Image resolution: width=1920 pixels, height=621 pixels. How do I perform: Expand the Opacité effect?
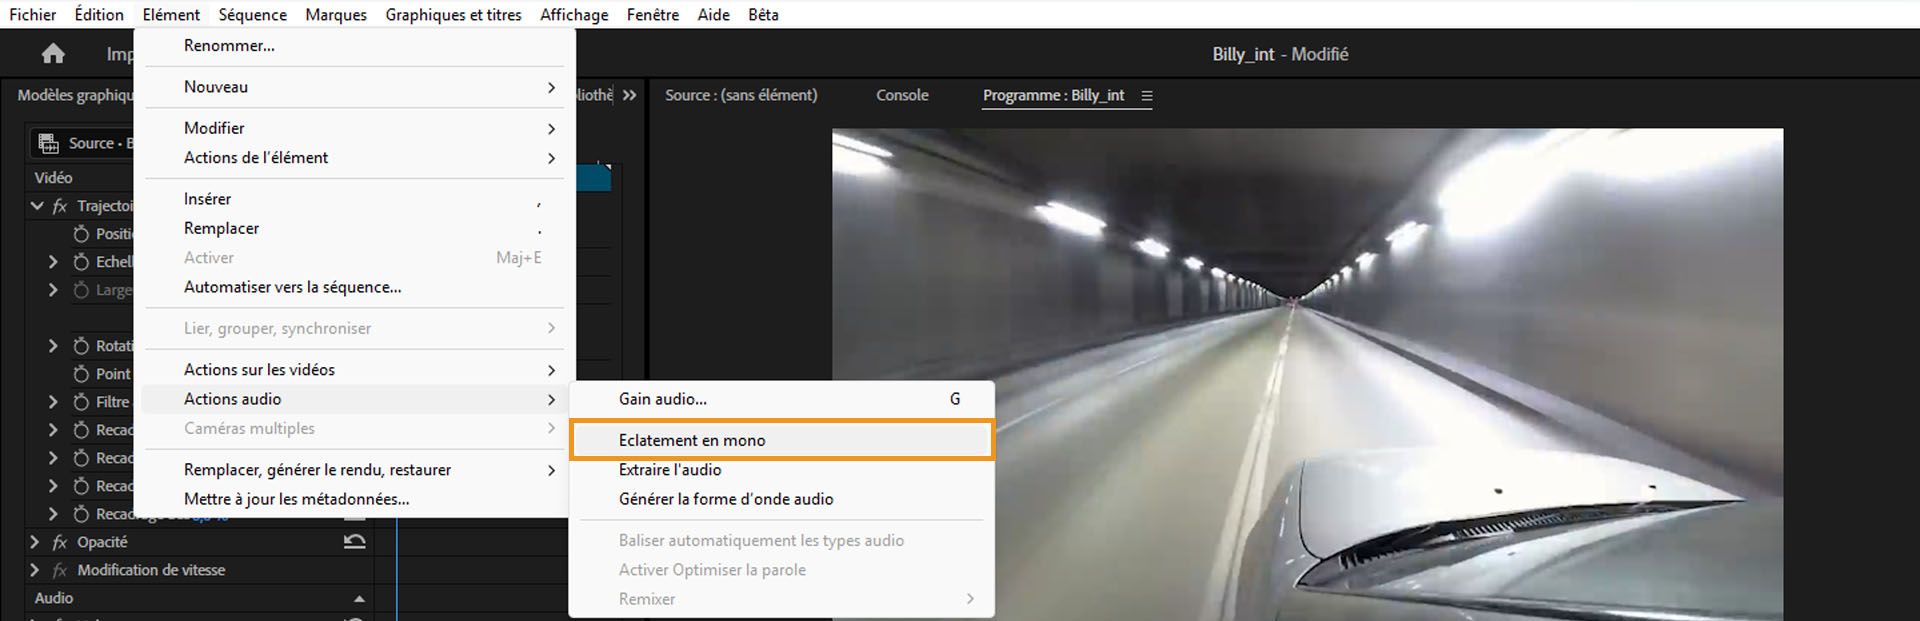pyautogui.click(x=35, y=542)
